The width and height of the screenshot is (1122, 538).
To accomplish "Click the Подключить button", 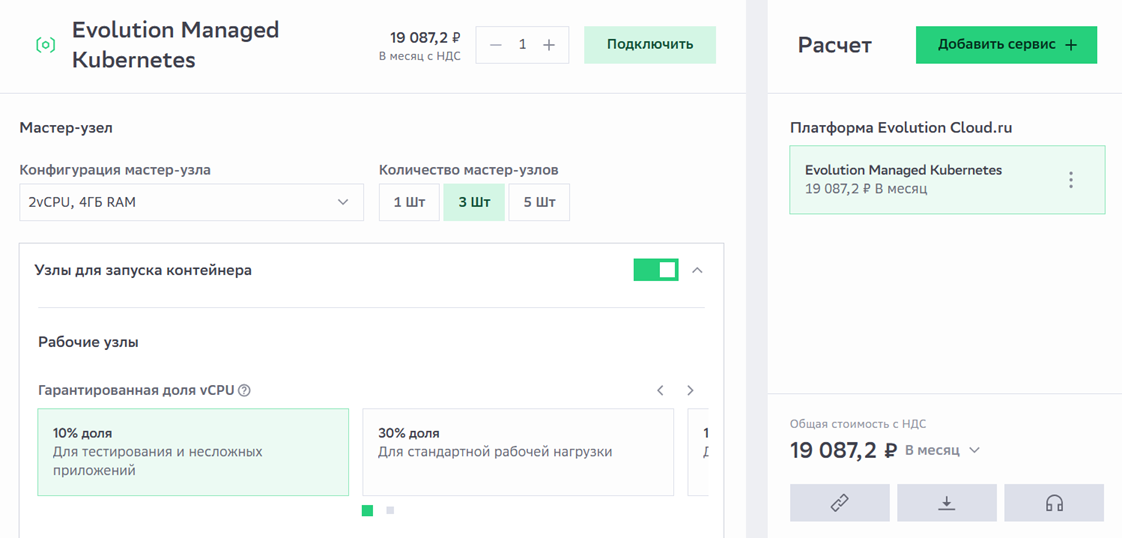I will 650,45.
